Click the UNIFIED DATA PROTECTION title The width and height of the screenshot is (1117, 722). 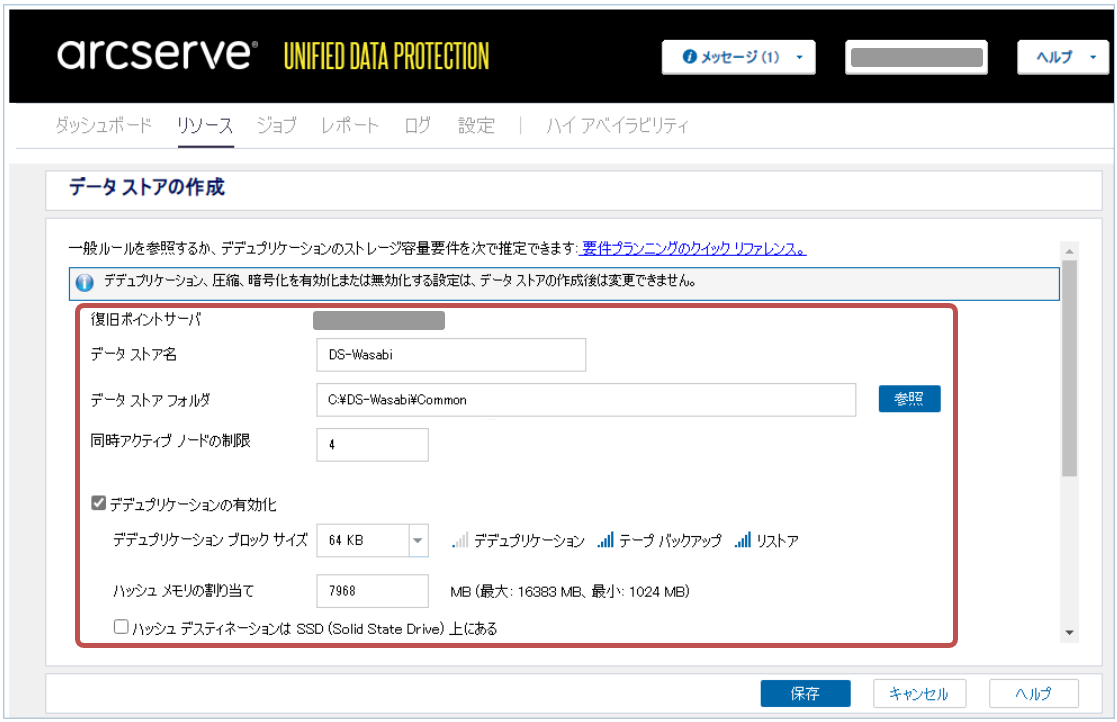pos(387,56)
